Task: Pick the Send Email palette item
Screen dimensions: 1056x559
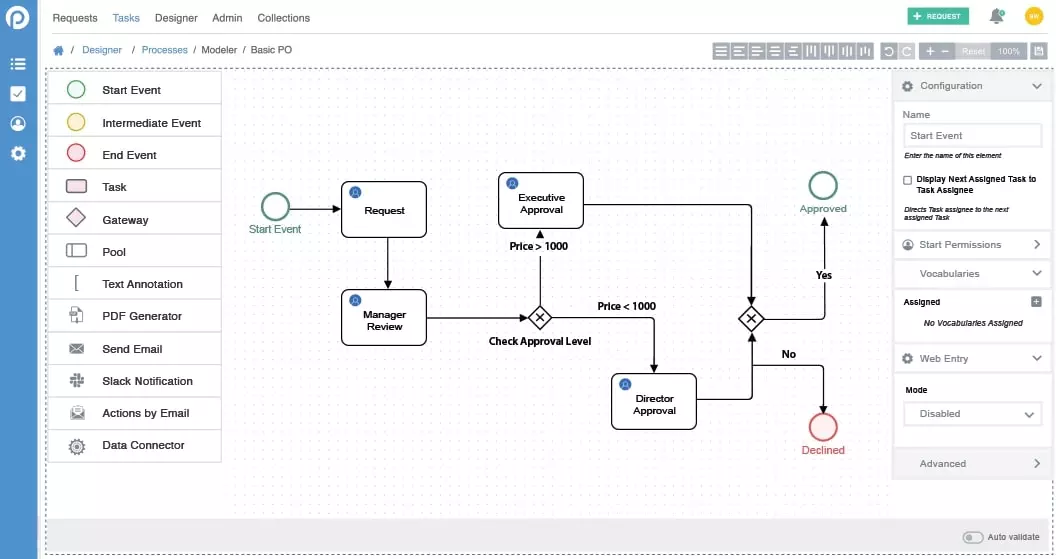Action: [x=135, y=349]
